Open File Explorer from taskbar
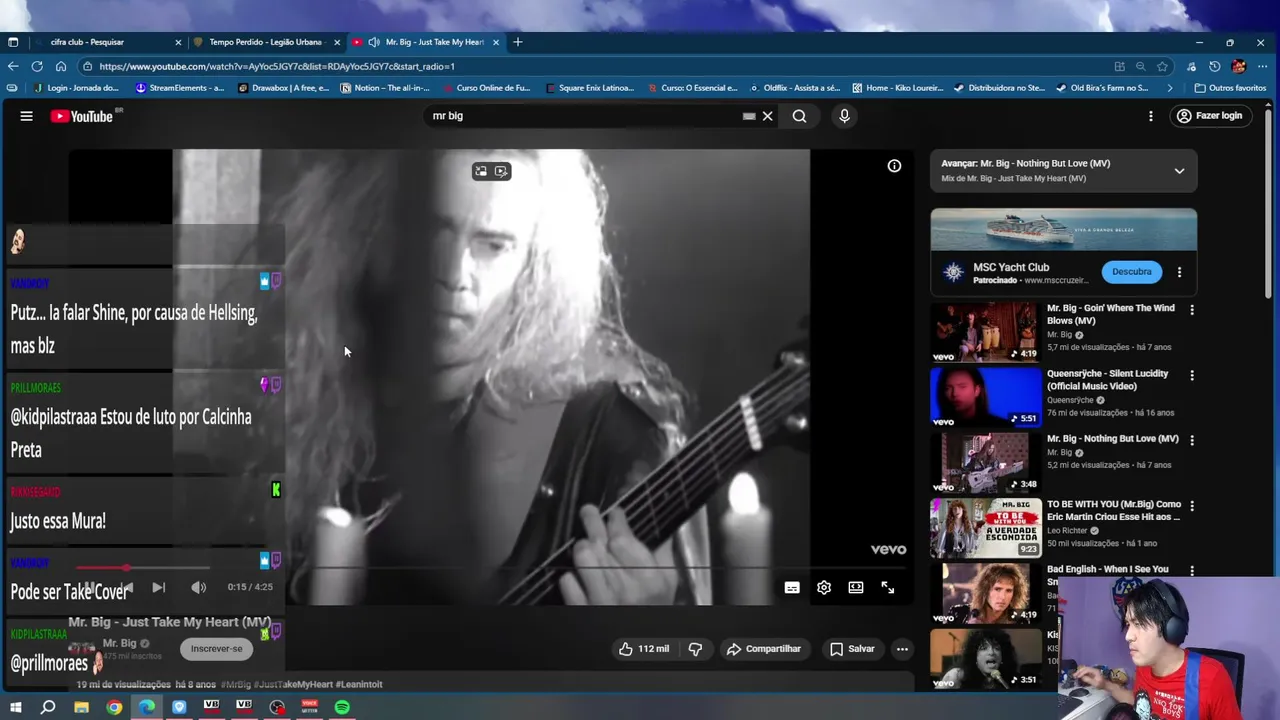The image size is (1280, 720). (82, 707)
